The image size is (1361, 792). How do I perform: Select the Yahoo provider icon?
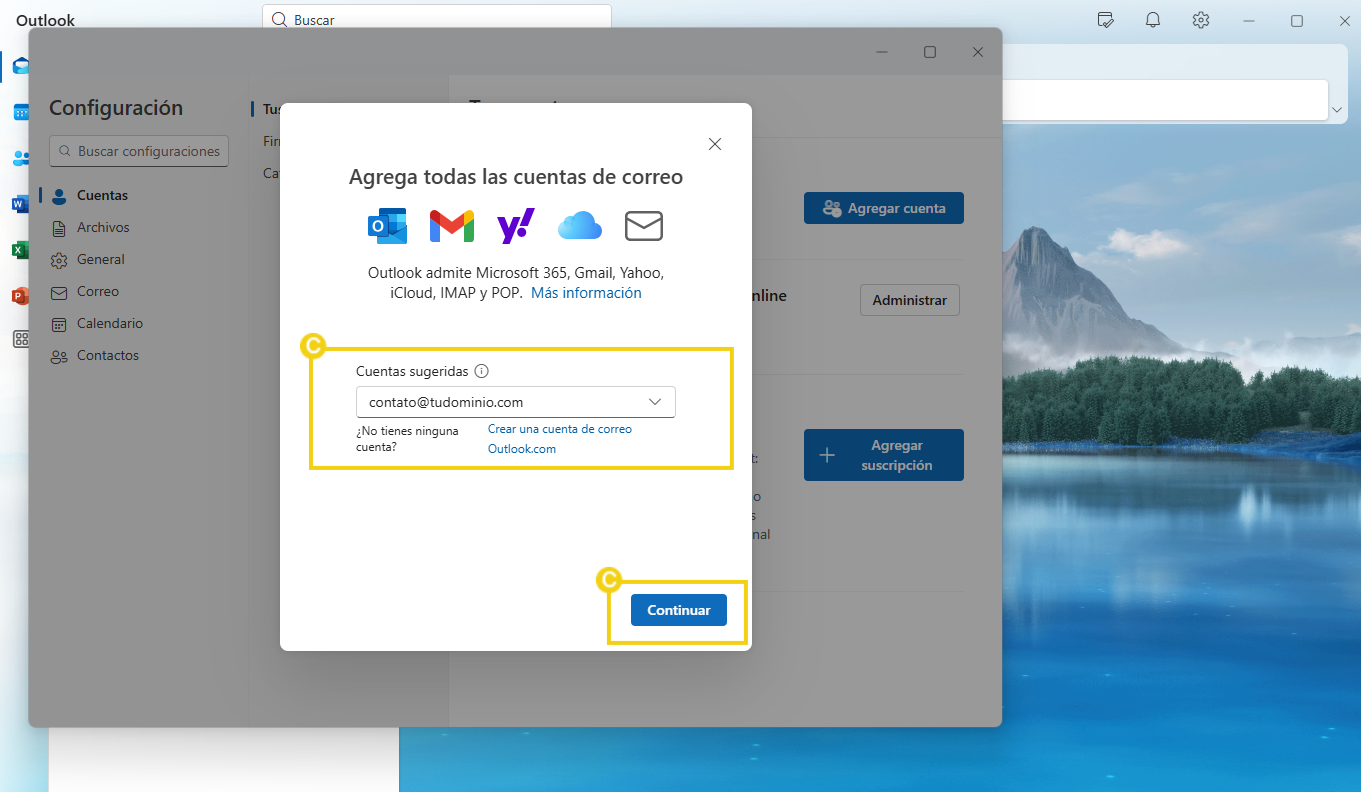[x=515, y=225]
